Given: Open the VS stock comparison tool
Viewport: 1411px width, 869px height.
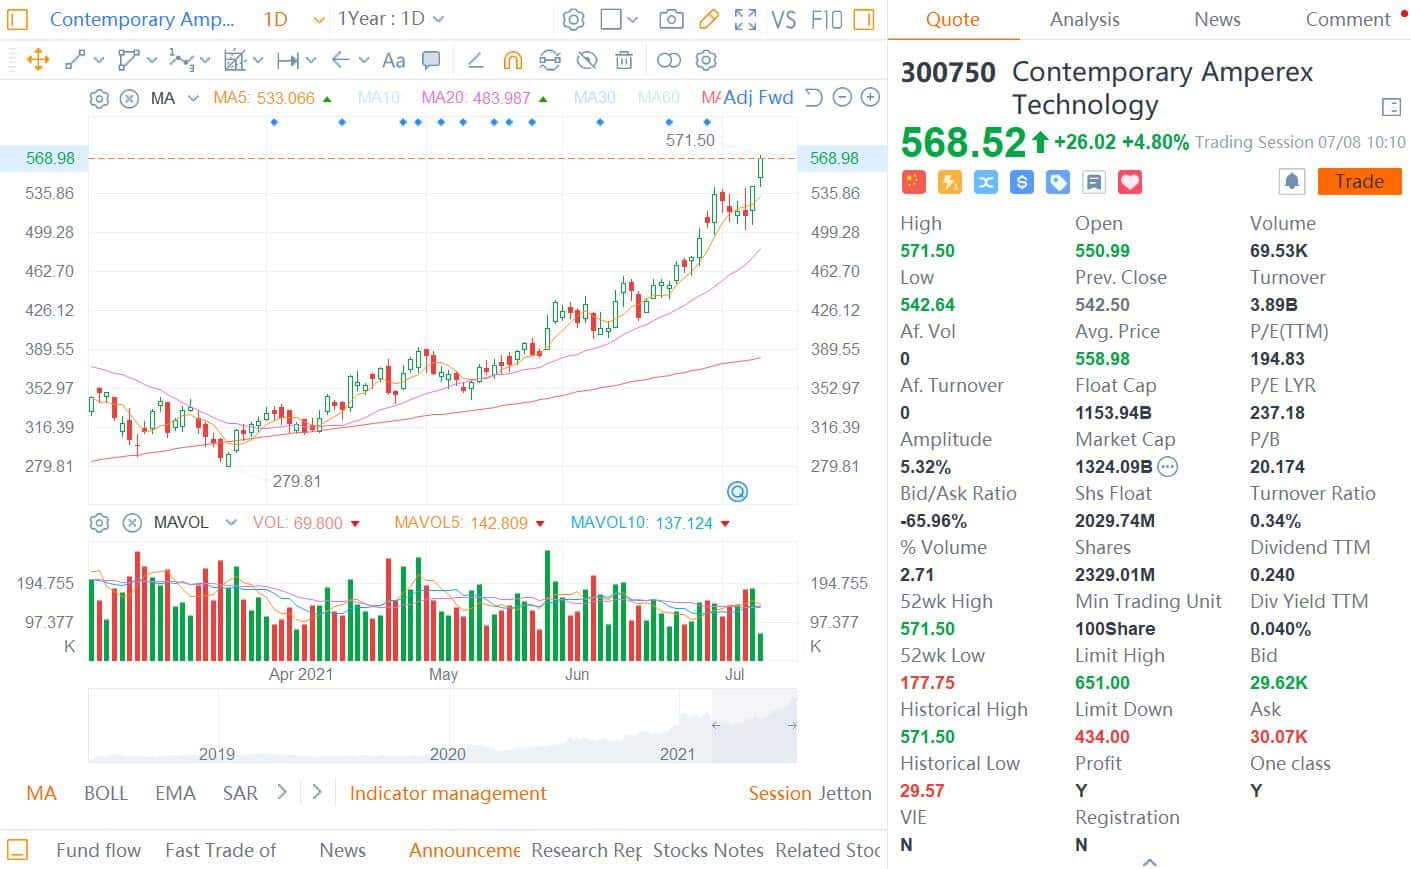Looking at the screenshot, I should (x=785, y=19).
